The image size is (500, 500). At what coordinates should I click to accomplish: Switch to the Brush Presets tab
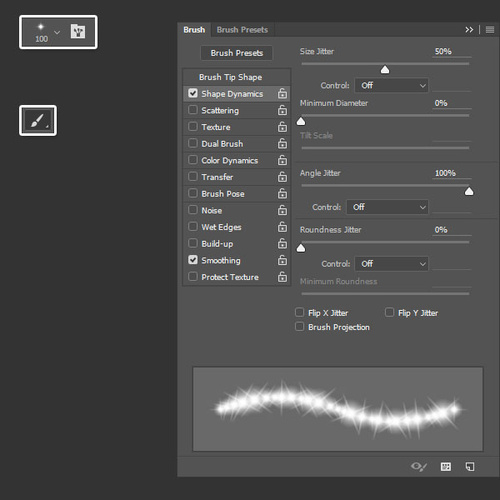pos(242,30)
